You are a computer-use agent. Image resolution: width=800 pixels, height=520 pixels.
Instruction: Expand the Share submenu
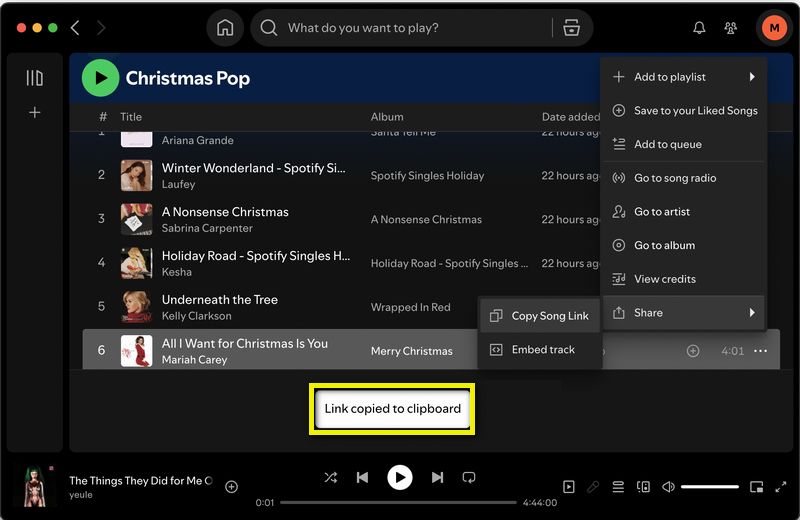click(684, 313)
